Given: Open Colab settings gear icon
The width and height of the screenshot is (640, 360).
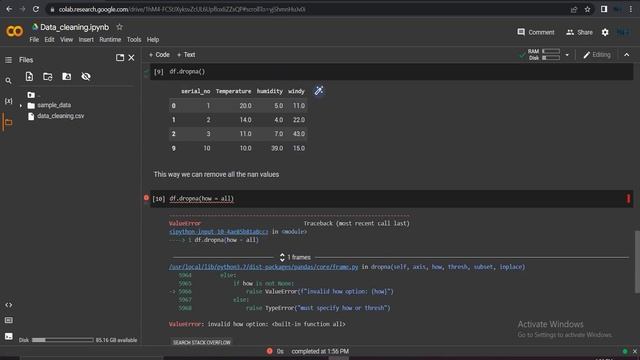Looking at the screenshot, I should (x=605, y=32).
